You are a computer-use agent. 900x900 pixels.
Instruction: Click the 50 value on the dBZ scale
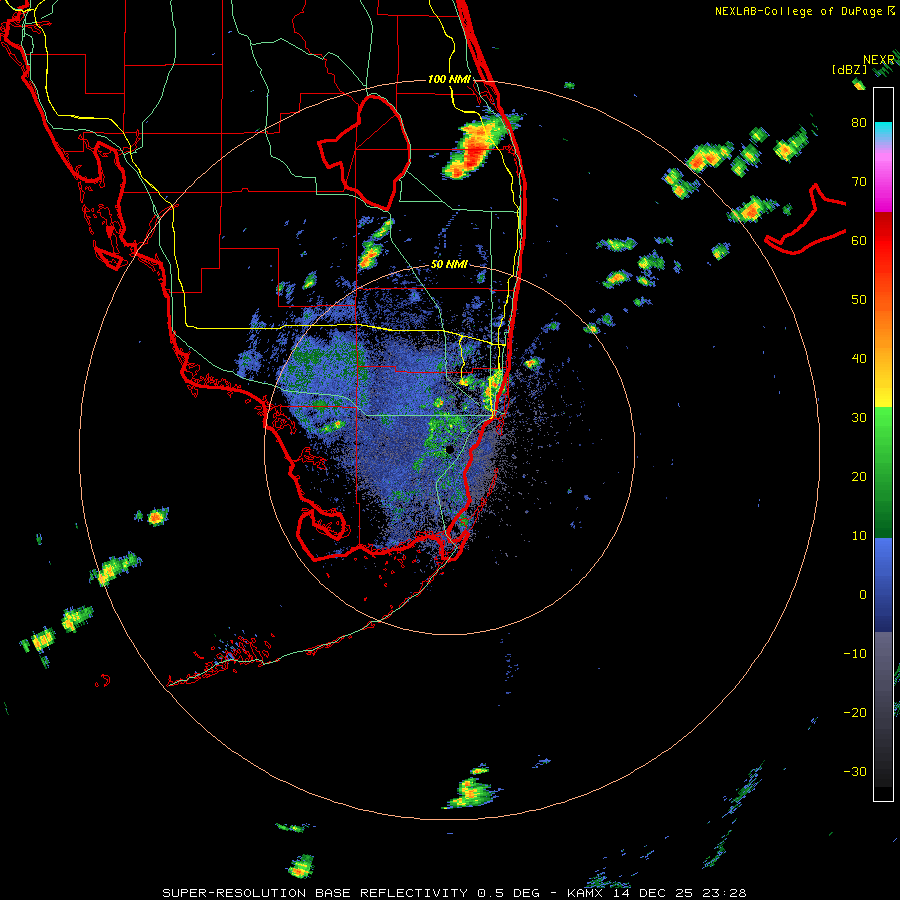(859, 300)
